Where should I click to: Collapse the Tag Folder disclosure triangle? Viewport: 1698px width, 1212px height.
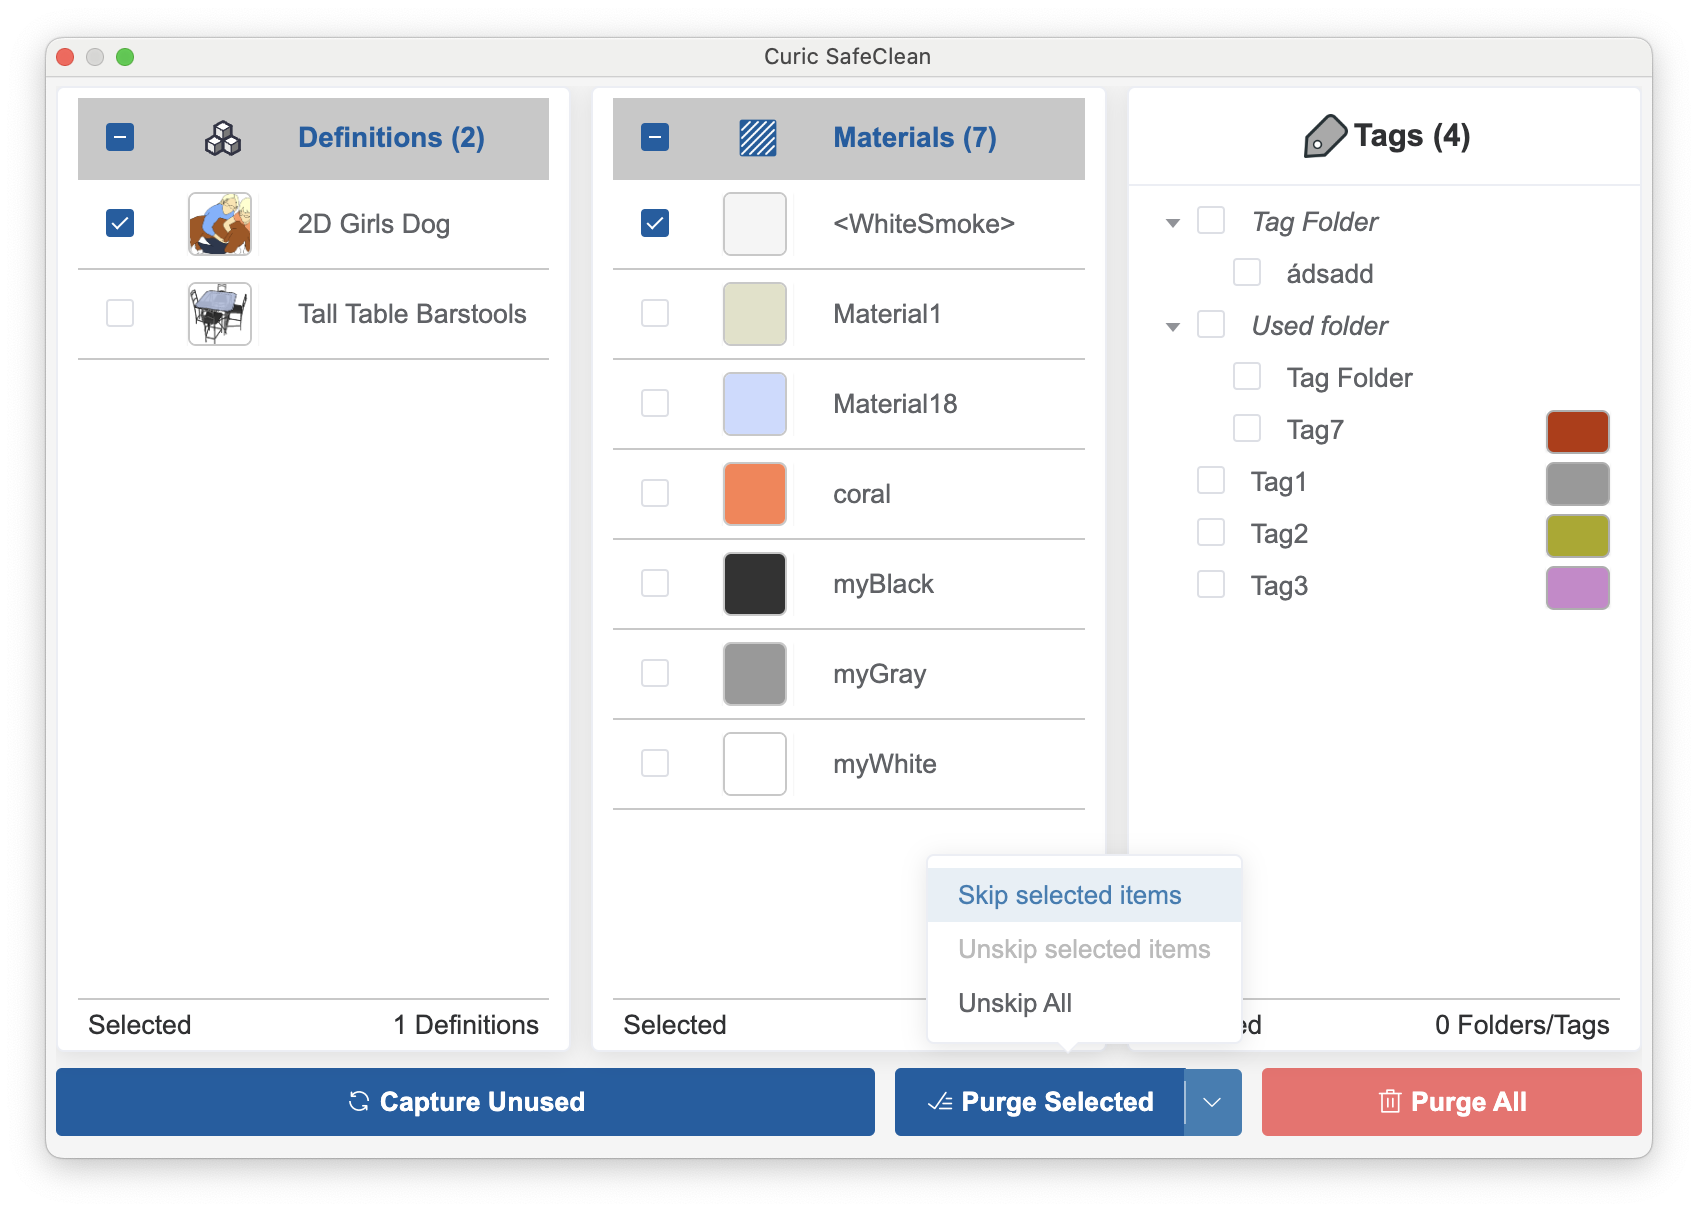point(1172,221)
